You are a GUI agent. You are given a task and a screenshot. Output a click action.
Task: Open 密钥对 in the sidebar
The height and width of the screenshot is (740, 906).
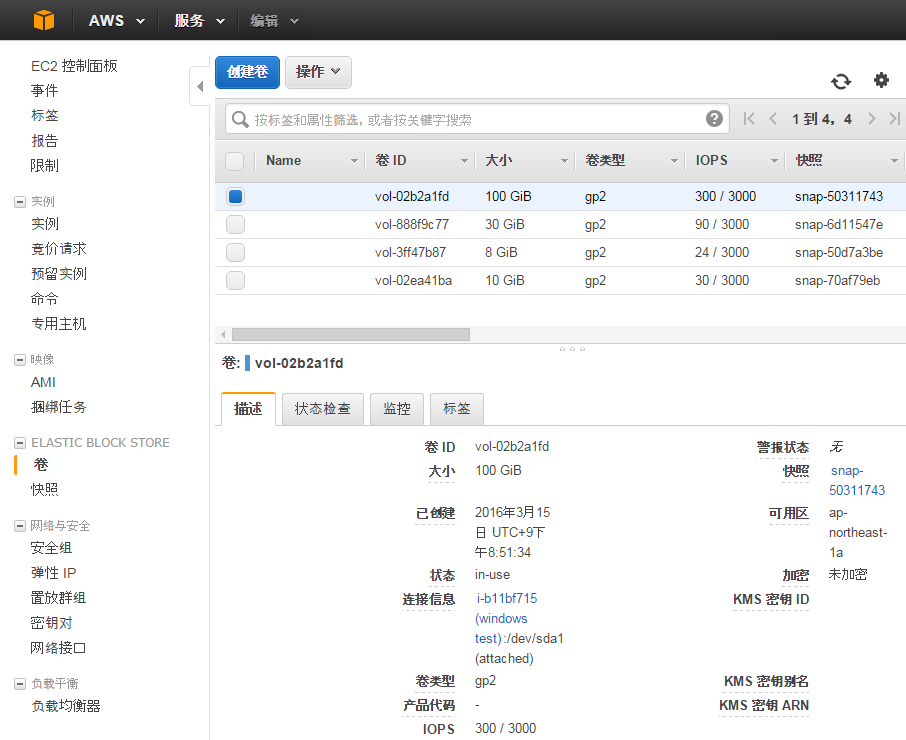click(51, 623)
